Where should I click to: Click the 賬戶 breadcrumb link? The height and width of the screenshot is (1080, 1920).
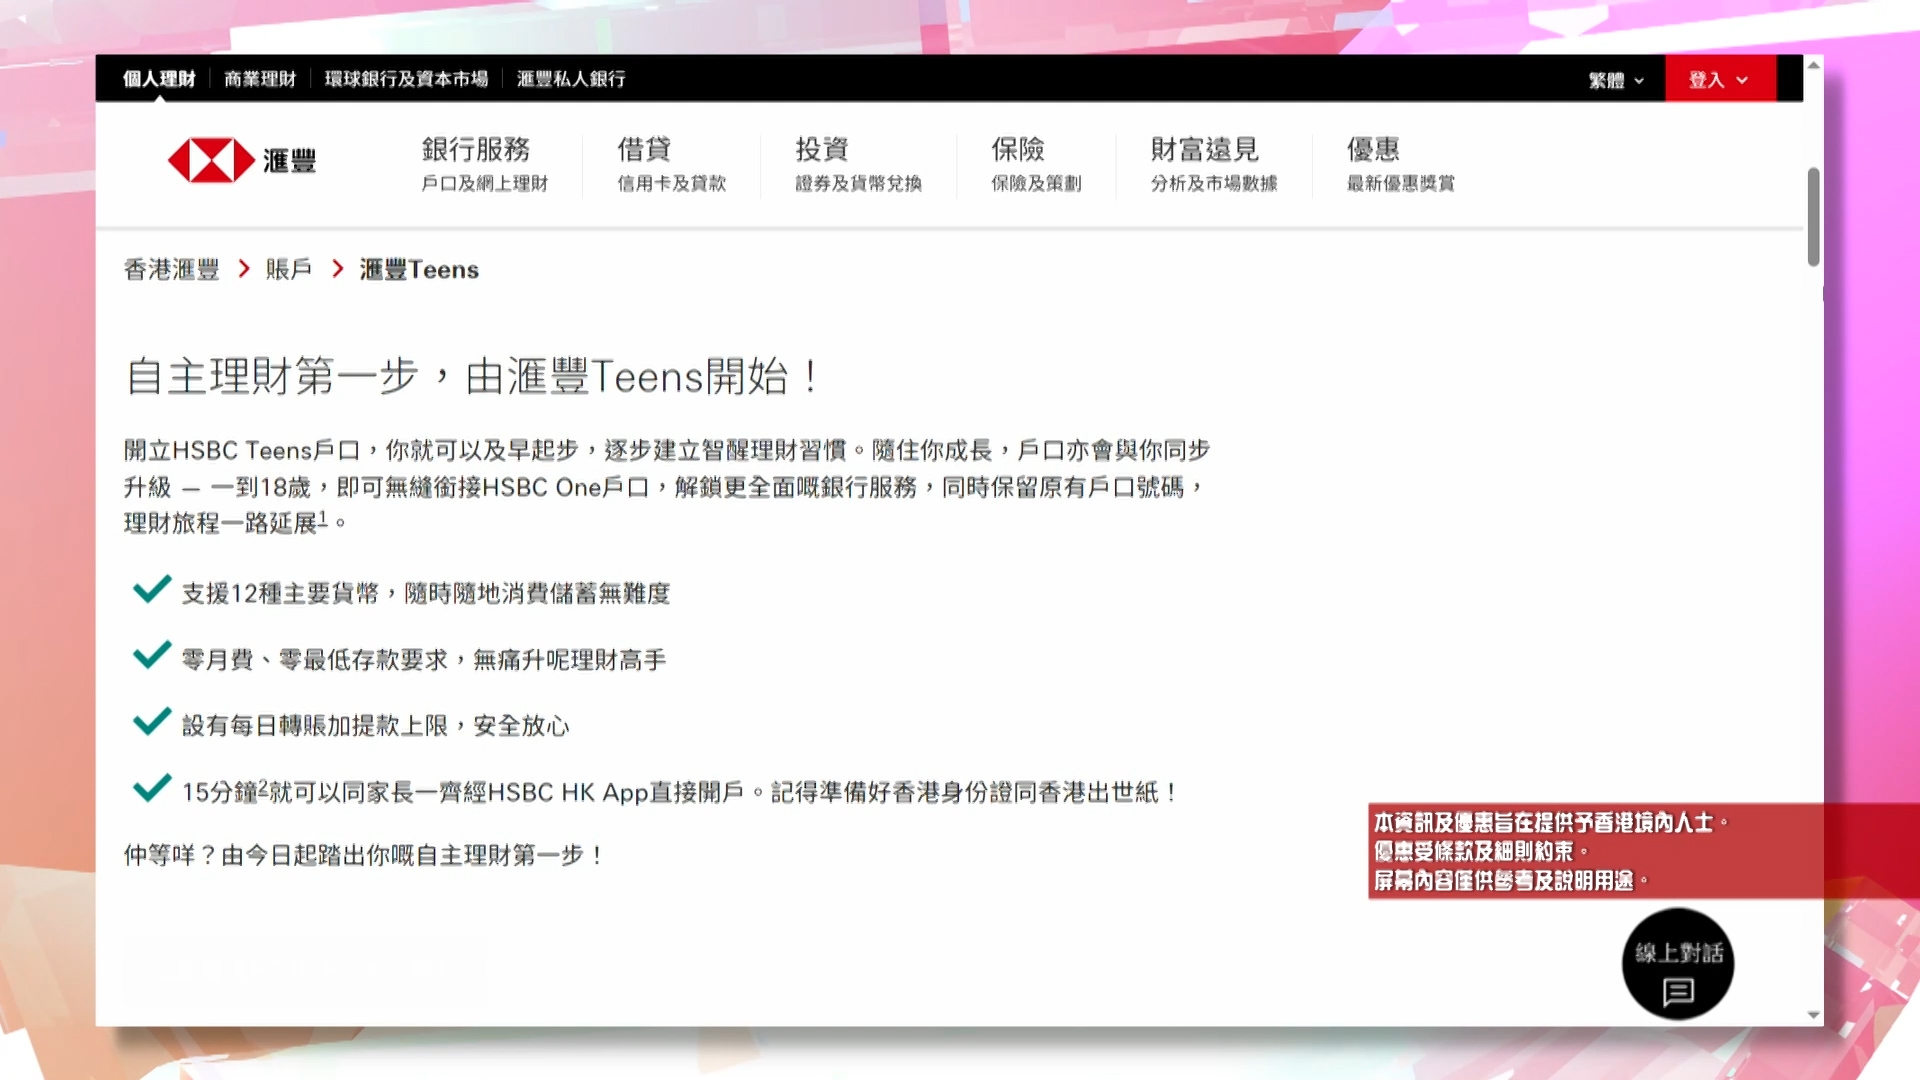(x=288, y=269)
